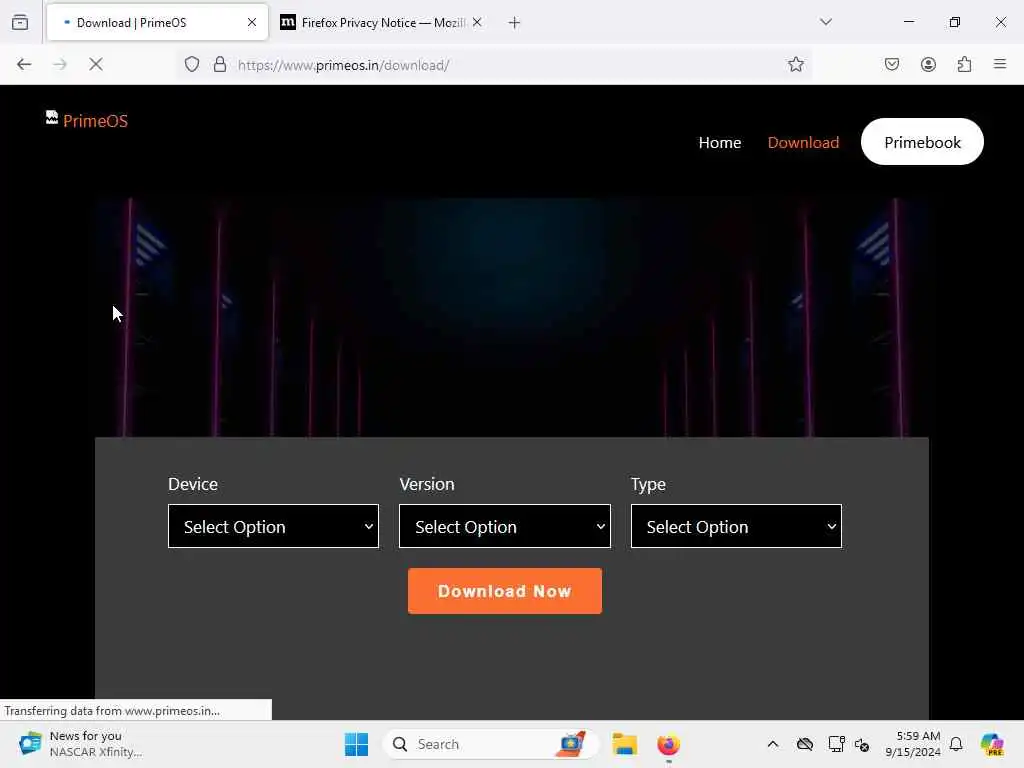Go to Home nav link

[720, 142]
